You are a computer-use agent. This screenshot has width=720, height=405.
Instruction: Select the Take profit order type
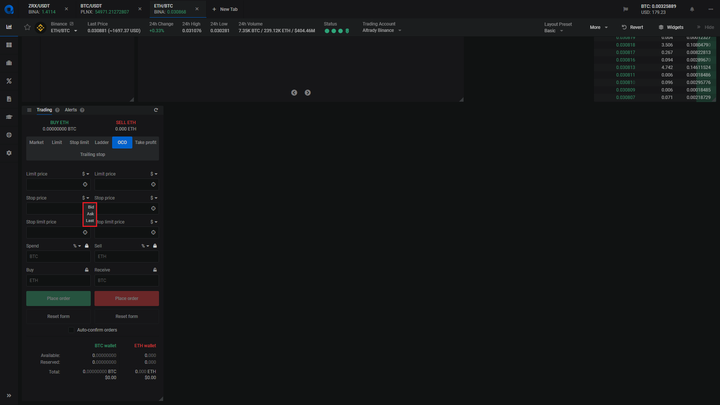(146, 142)
